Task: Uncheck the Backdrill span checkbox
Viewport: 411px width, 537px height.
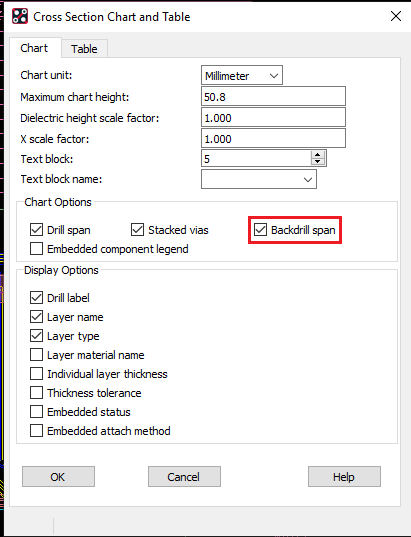Action: pyautogui.click(x=260, y=229)
